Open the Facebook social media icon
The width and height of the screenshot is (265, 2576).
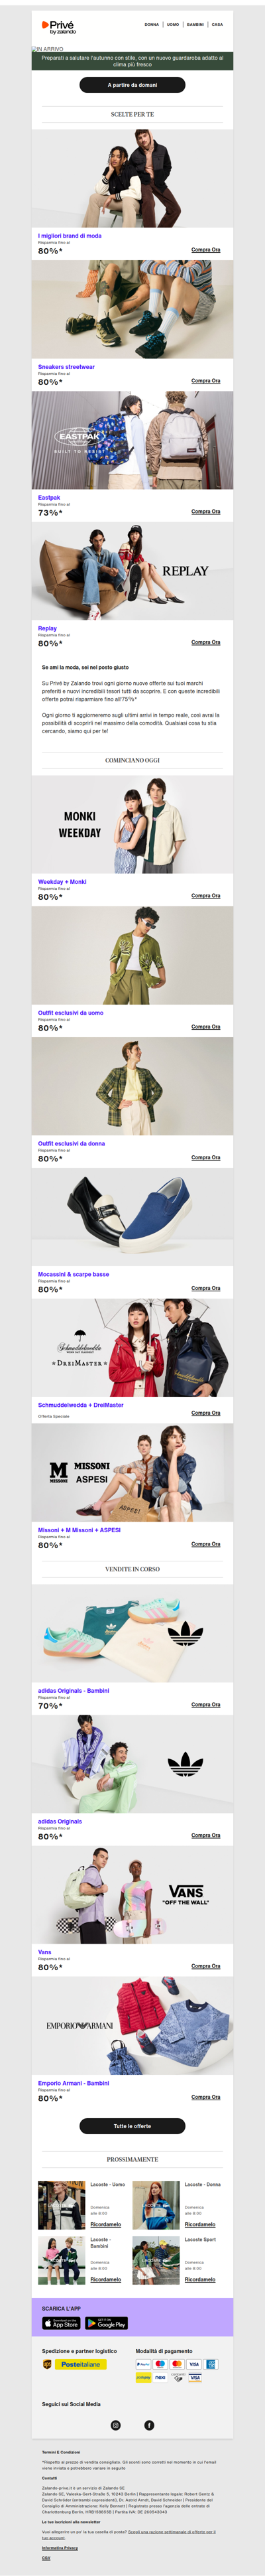coord(149,2425)
